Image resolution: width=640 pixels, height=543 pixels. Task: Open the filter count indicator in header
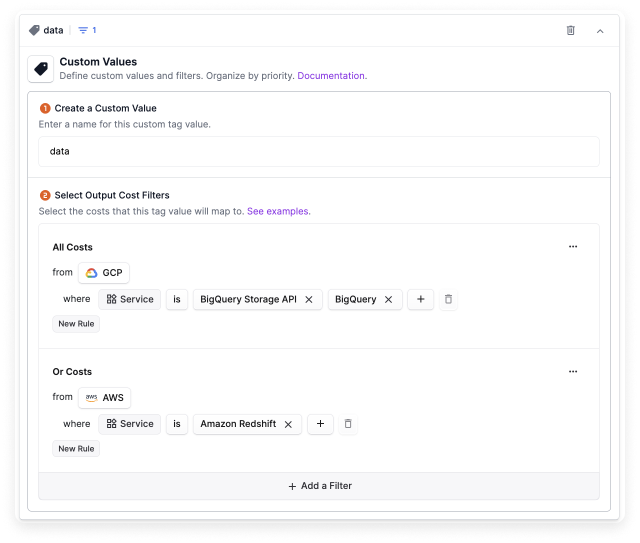[x=87, y=30]
